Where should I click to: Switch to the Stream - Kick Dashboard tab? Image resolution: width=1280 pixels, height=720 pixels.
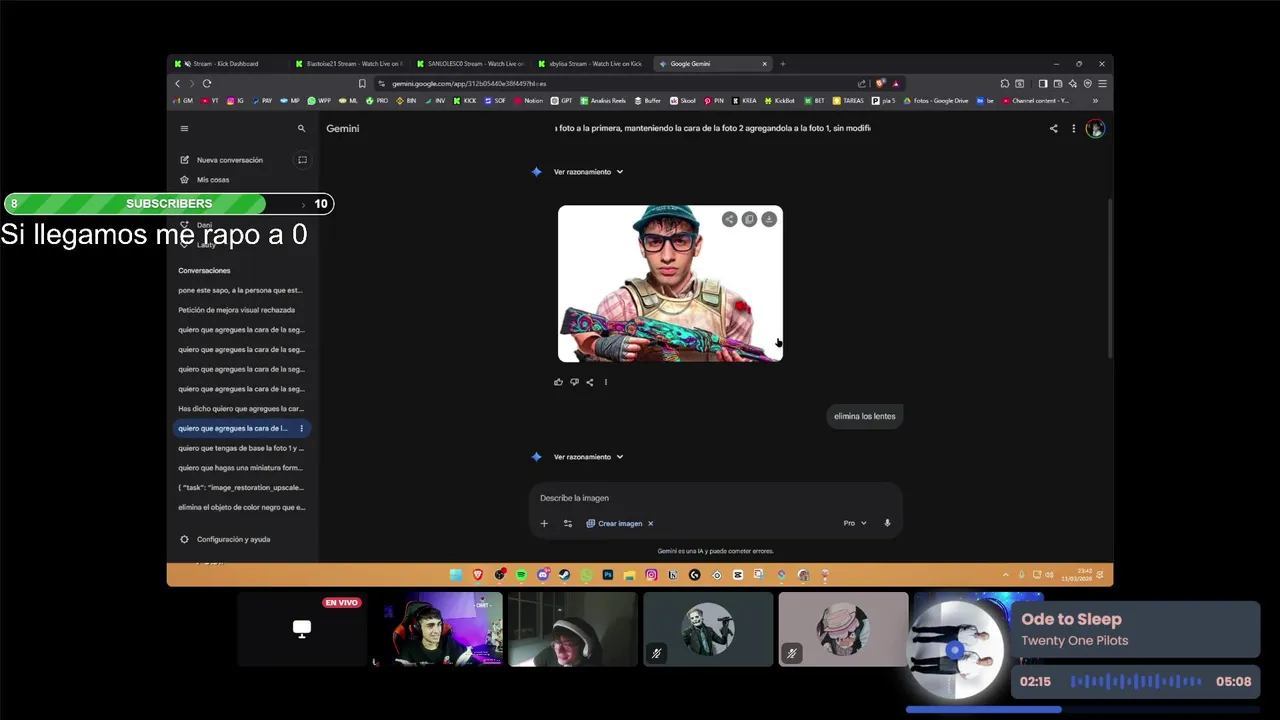click(228, 64)
